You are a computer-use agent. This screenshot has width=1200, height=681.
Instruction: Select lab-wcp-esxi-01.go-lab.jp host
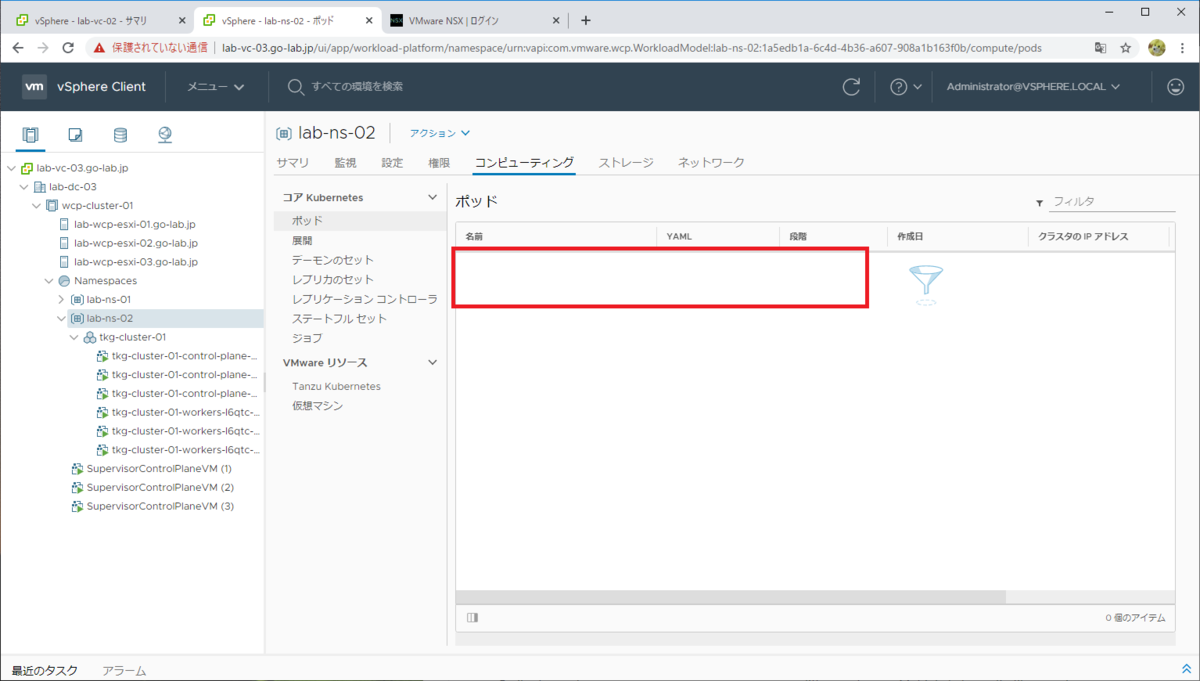coord(135,224)
